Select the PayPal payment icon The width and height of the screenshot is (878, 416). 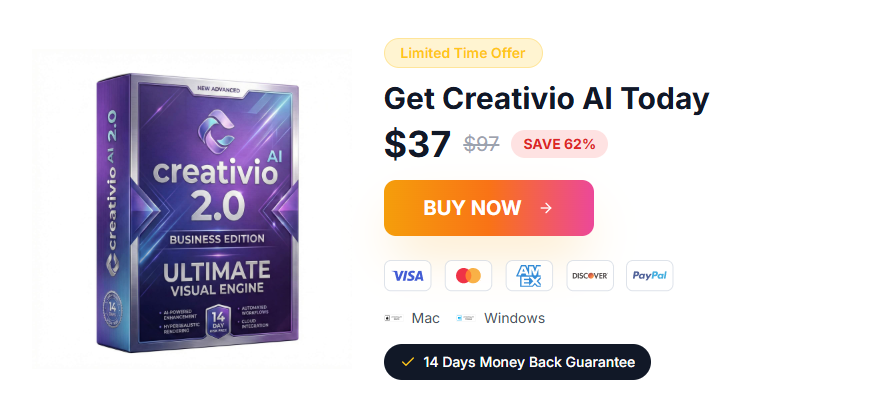pos(650,275)
